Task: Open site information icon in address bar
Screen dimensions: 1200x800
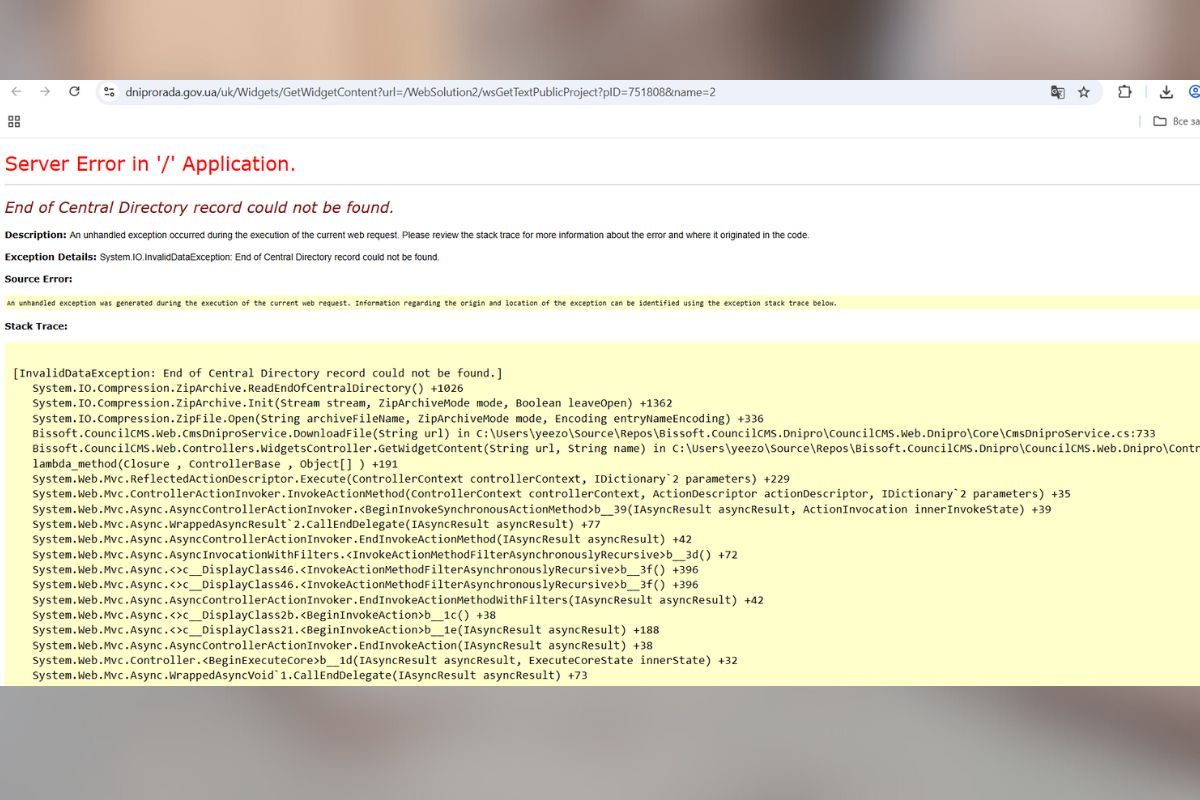Action: point(110,92)
